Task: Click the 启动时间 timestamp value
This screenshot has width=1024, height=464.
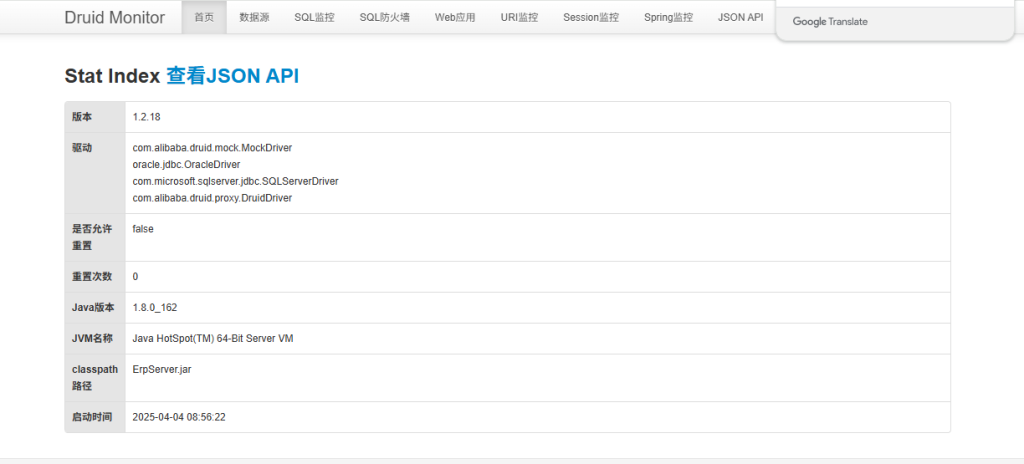Action: 179,417
